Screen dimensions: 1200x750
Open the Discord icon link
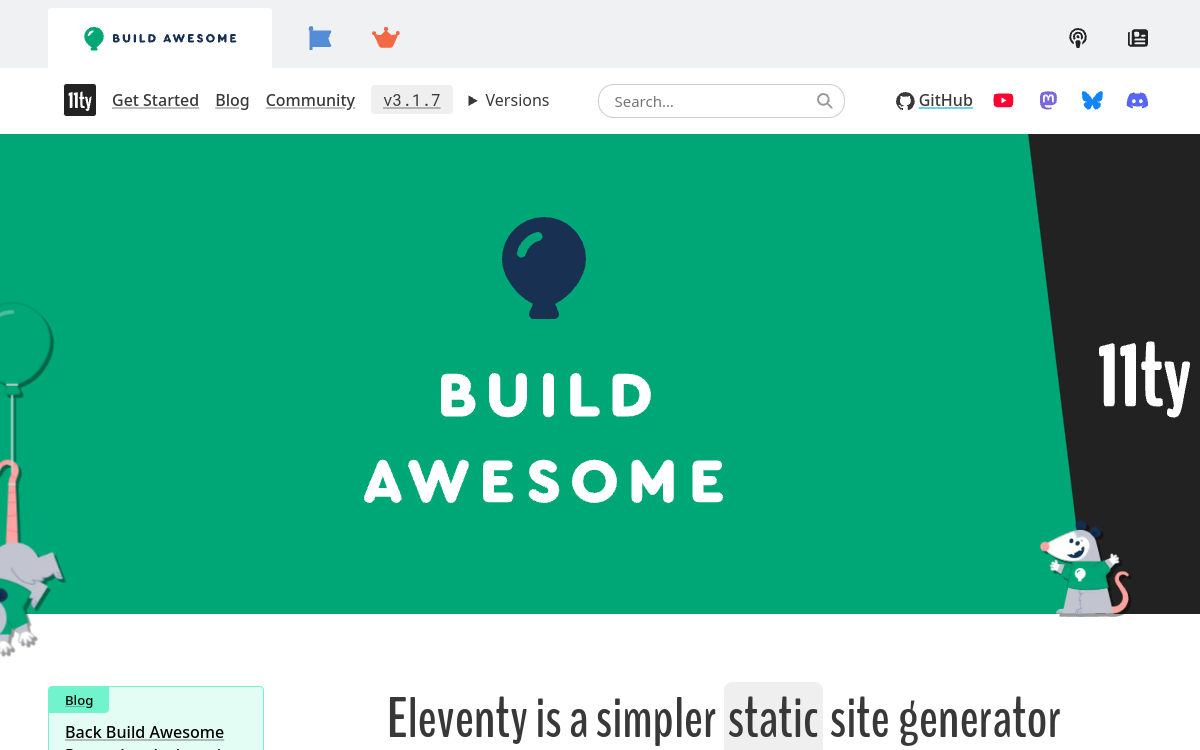pos(1137,100)
